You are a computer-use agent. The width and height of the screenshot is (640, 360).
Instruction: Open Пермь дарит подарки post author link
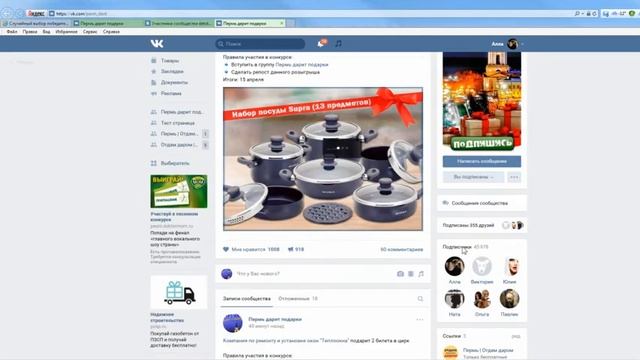[x=275, y=319]
